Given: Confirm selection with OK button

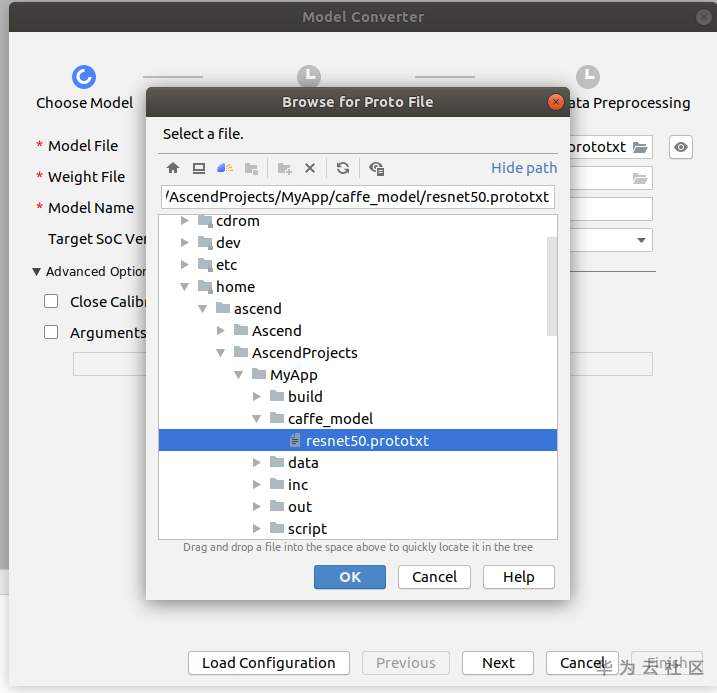Looking at the screenshot, I should coord(350,577).
